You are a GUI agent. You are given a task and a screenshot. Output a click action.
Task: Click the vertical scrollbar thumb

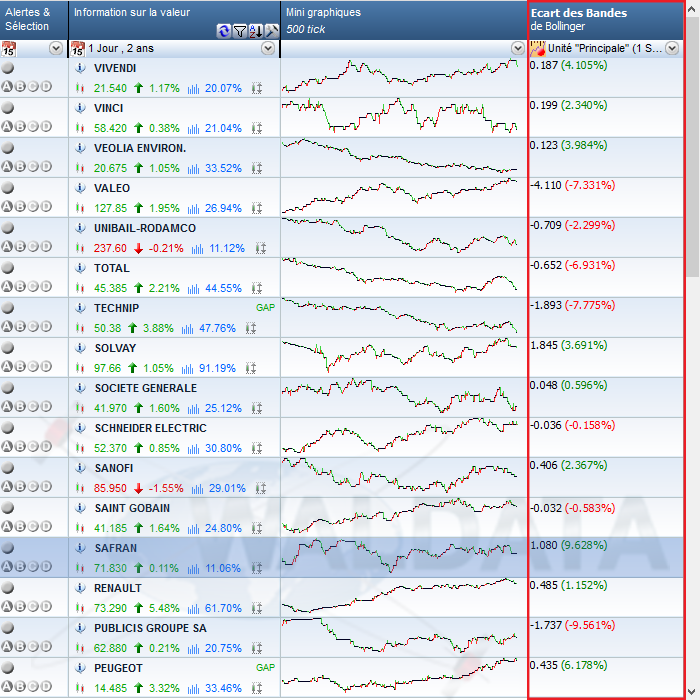(x=693, y=147)
